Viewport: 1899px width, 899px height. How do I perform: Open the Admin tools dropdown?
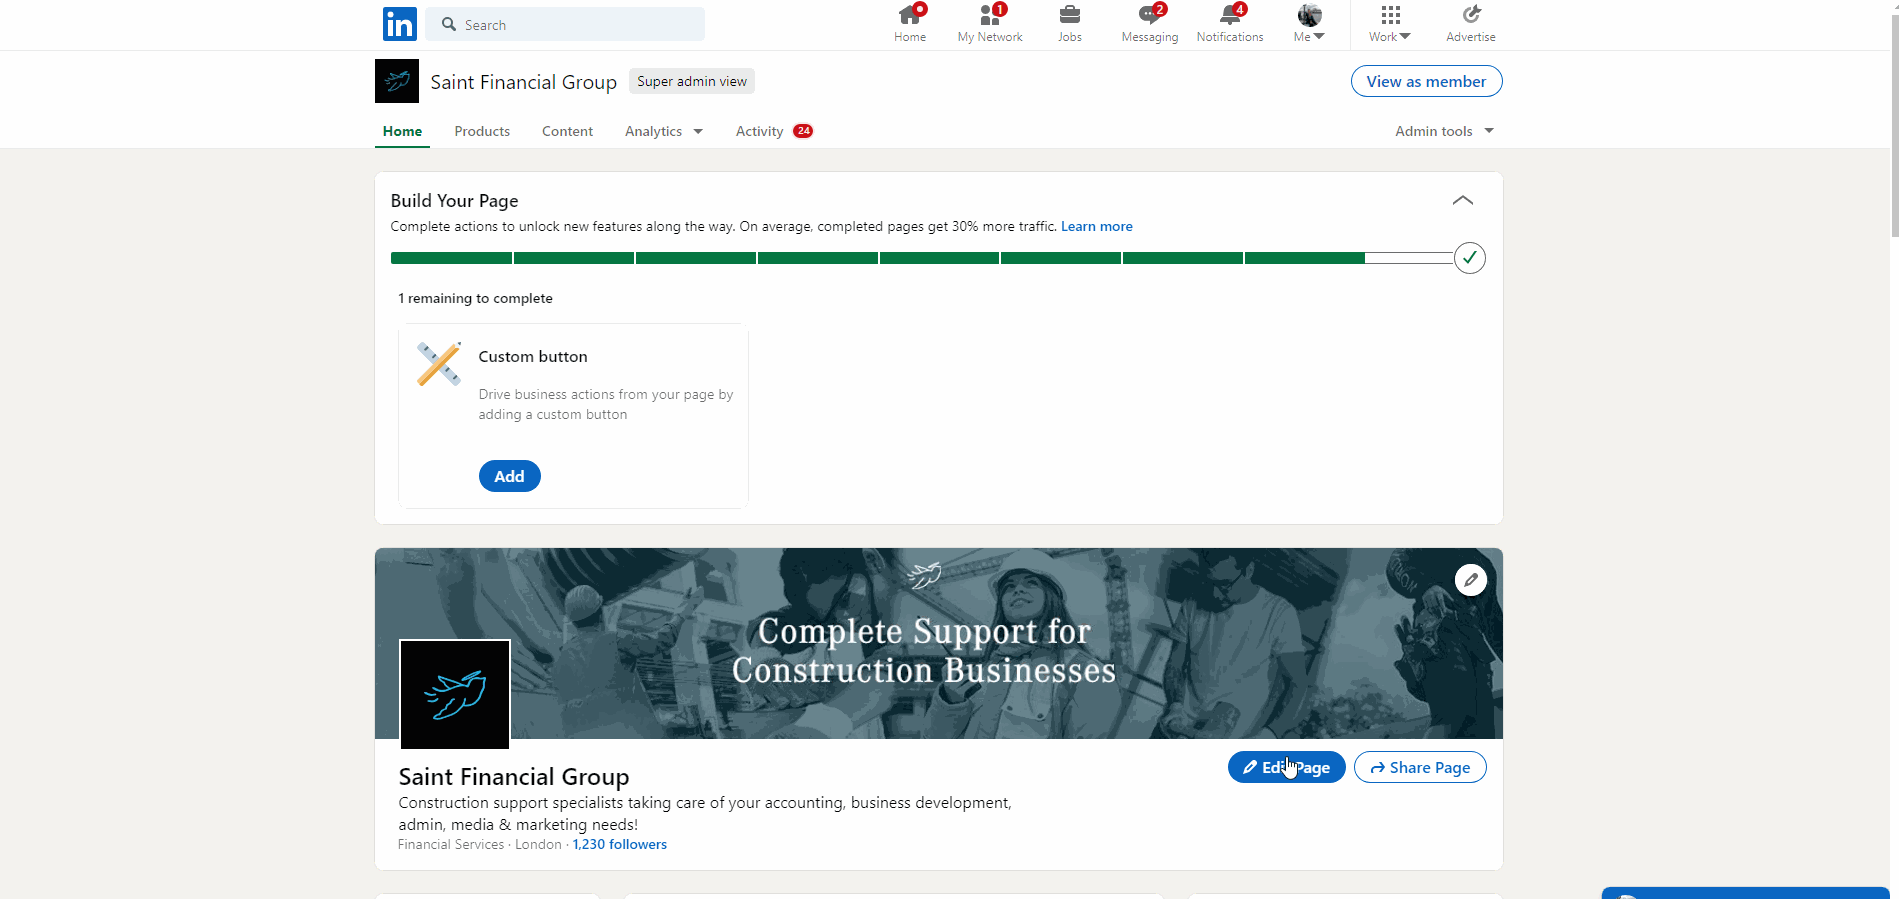(x=1445, y=131)
